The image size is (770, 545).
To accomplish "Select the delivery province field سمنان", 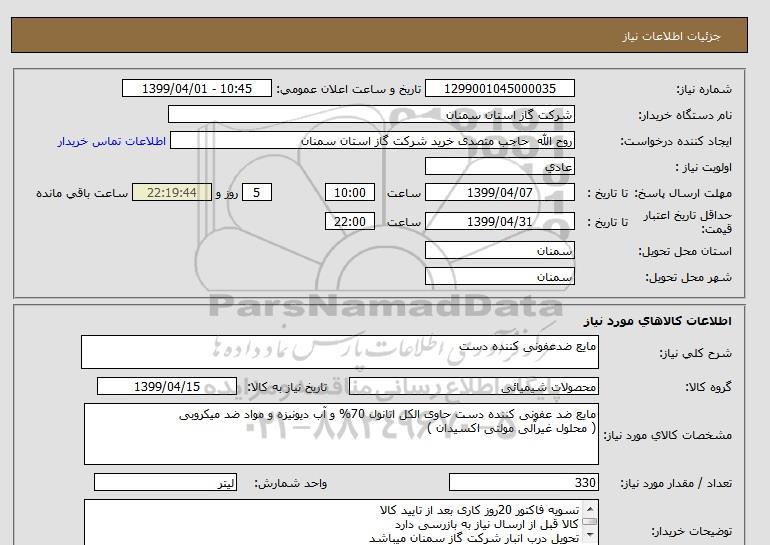I will pos(499,250).
